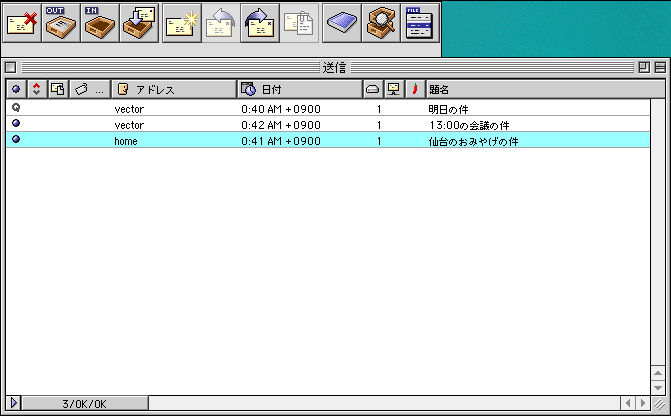Click the highlighted 仙台のおみやげの件 message
This screenshot has width=671, height=416.
point(472,141)
